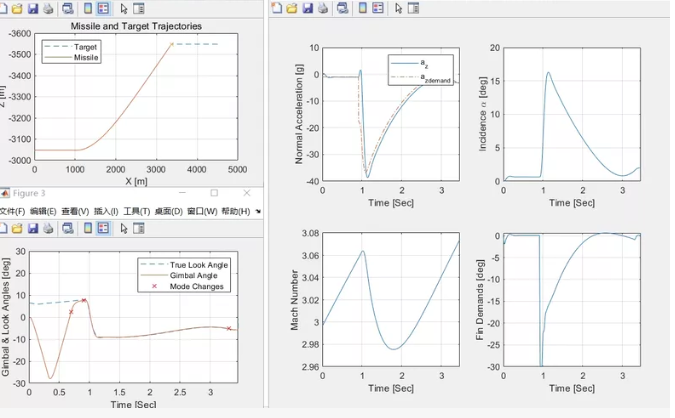Image resolution: width=675 pixels, height=418 pixels.
Task: Click New Figure in the four-subplot window toolbar
Action: [277, 8]
